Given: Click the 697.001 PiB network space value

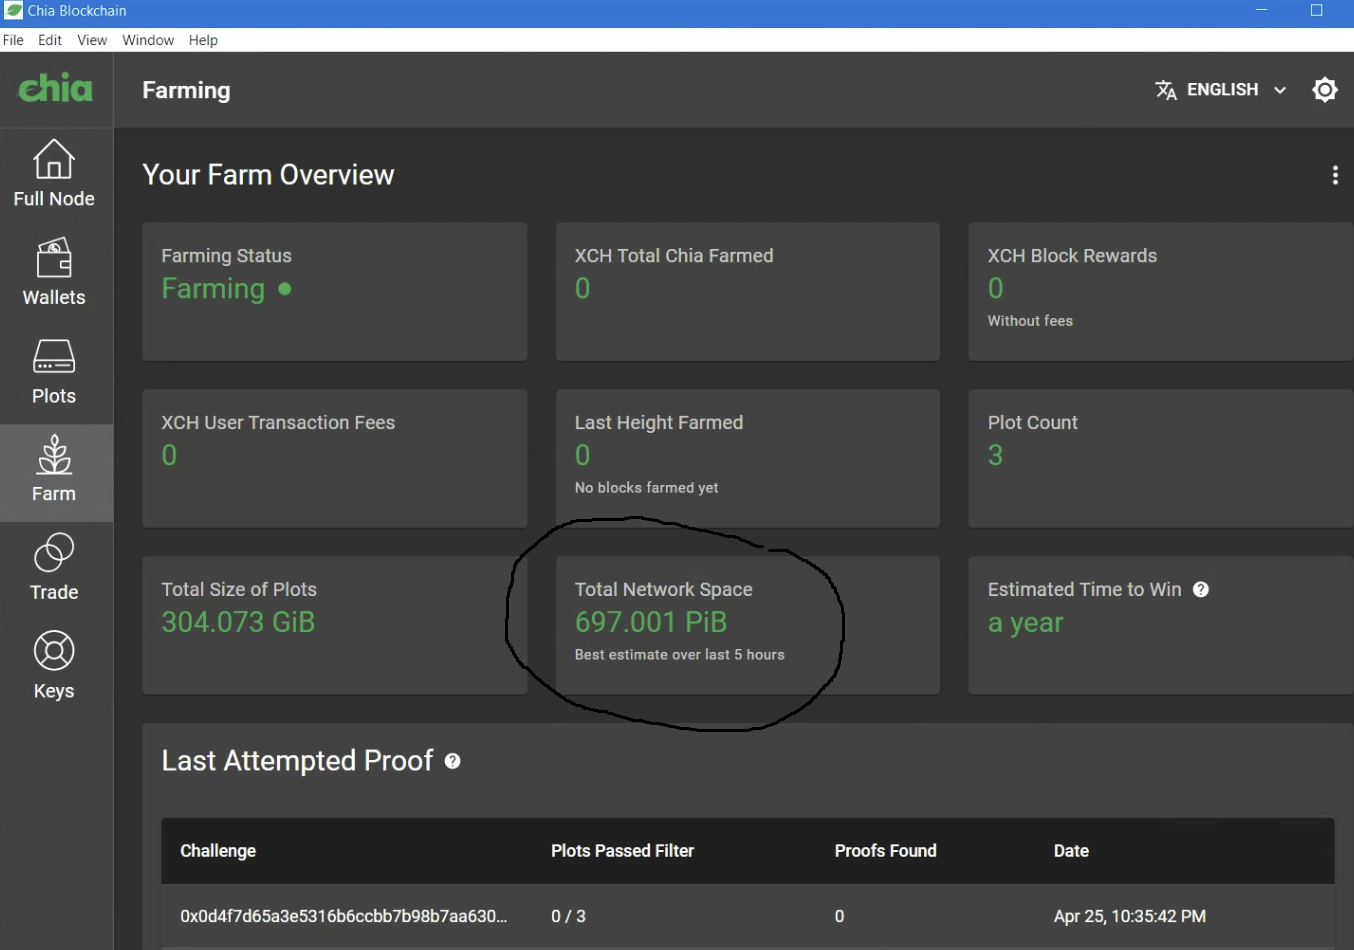Looking at the screenshot, I should pyautogui.click(x=651, y=622).
